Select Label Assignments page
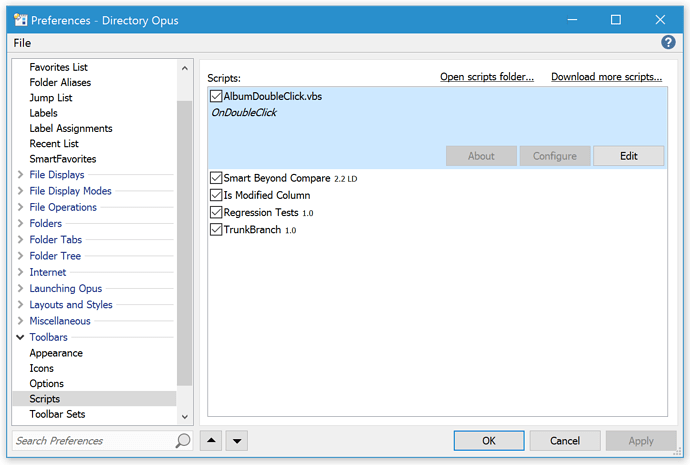The width and height of the screenshot is (690, 465). pos(71,128)
